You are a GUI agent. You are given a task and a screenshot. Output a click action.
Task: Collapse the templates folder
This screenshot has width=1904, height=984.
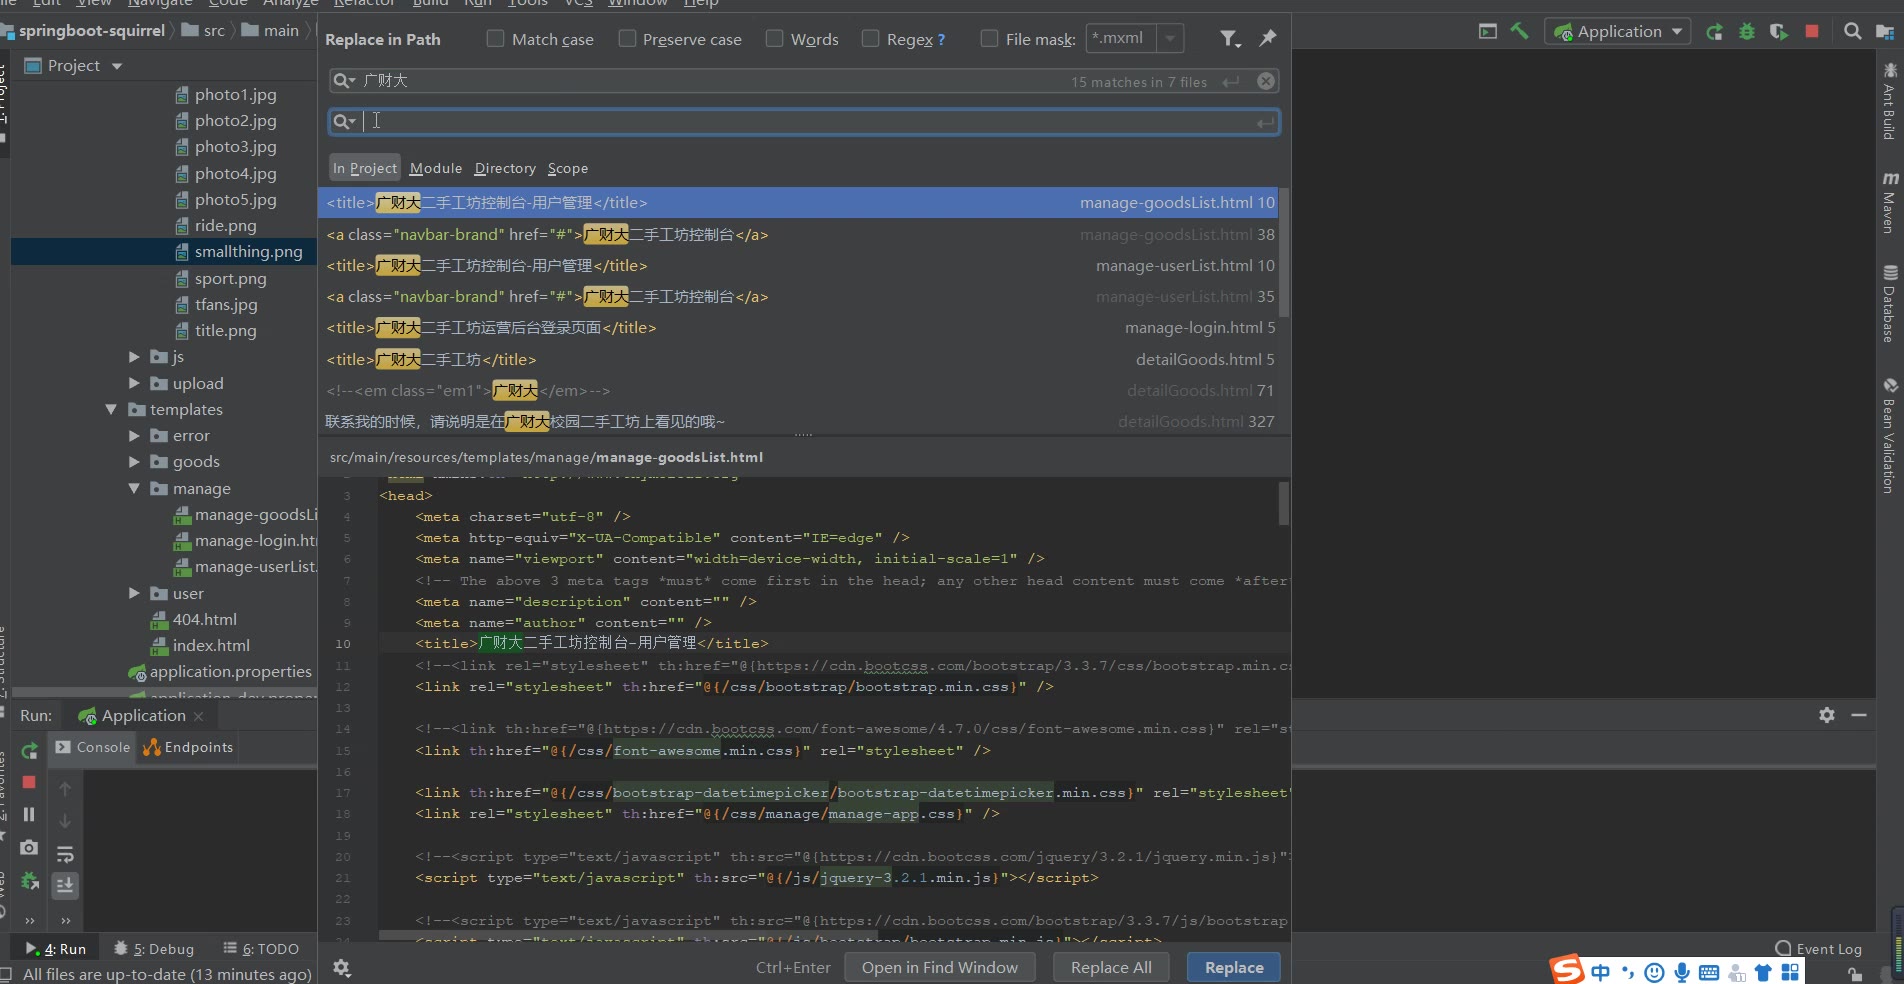coord(111,410)
